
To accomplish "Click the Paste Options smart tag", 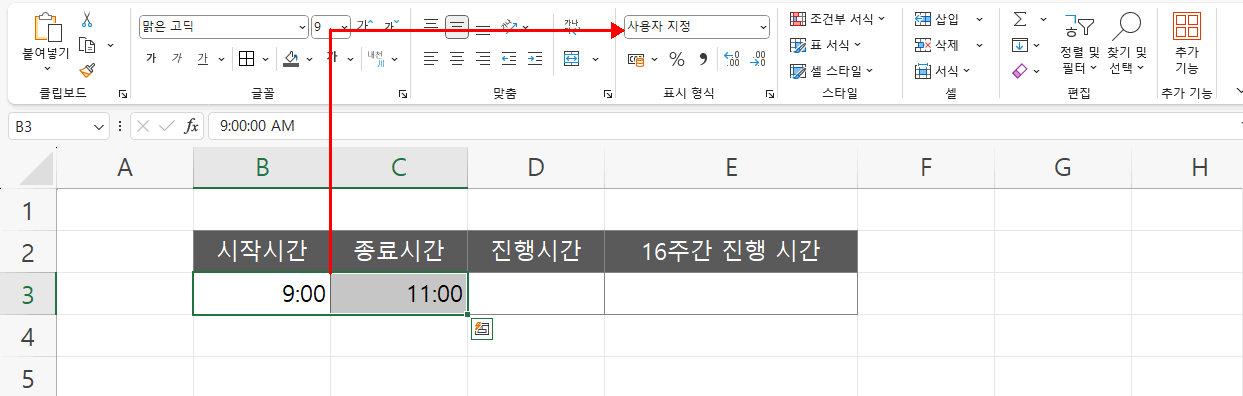I will [x=482, y=328].
